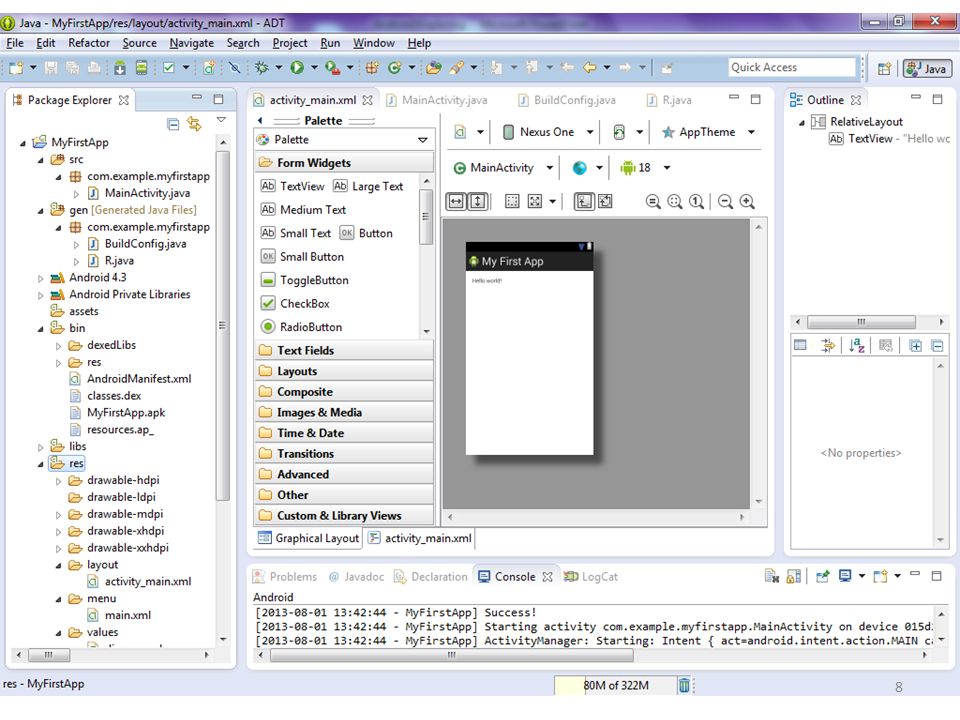The width and height of the screenshot is (960, 720).
Task: Click the garbage collector trash icon
Action: coord(684,685)
